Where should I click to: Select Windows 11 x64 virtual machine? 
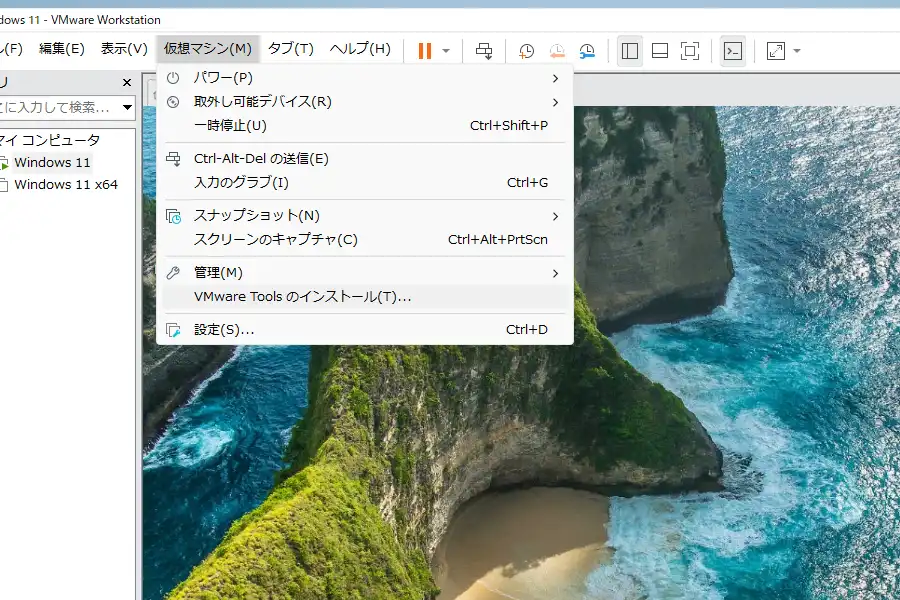(x=66, y=184)
